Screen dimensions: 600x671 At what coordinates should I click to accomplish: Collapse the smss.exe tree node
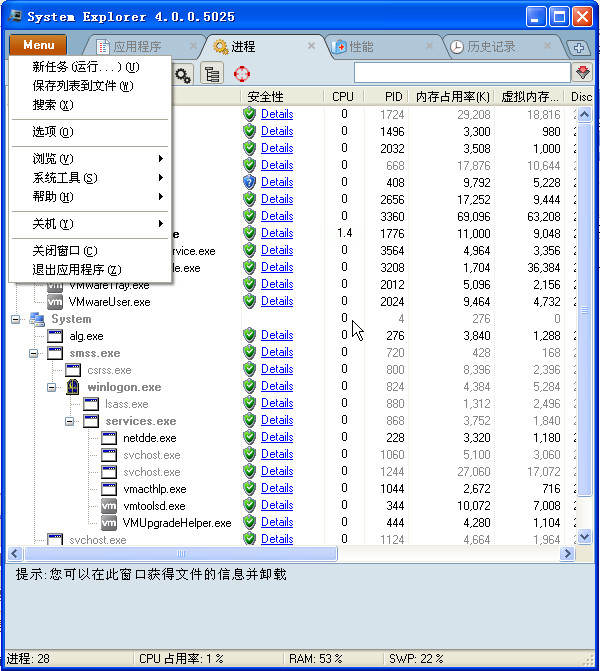(x=33, y=353)
